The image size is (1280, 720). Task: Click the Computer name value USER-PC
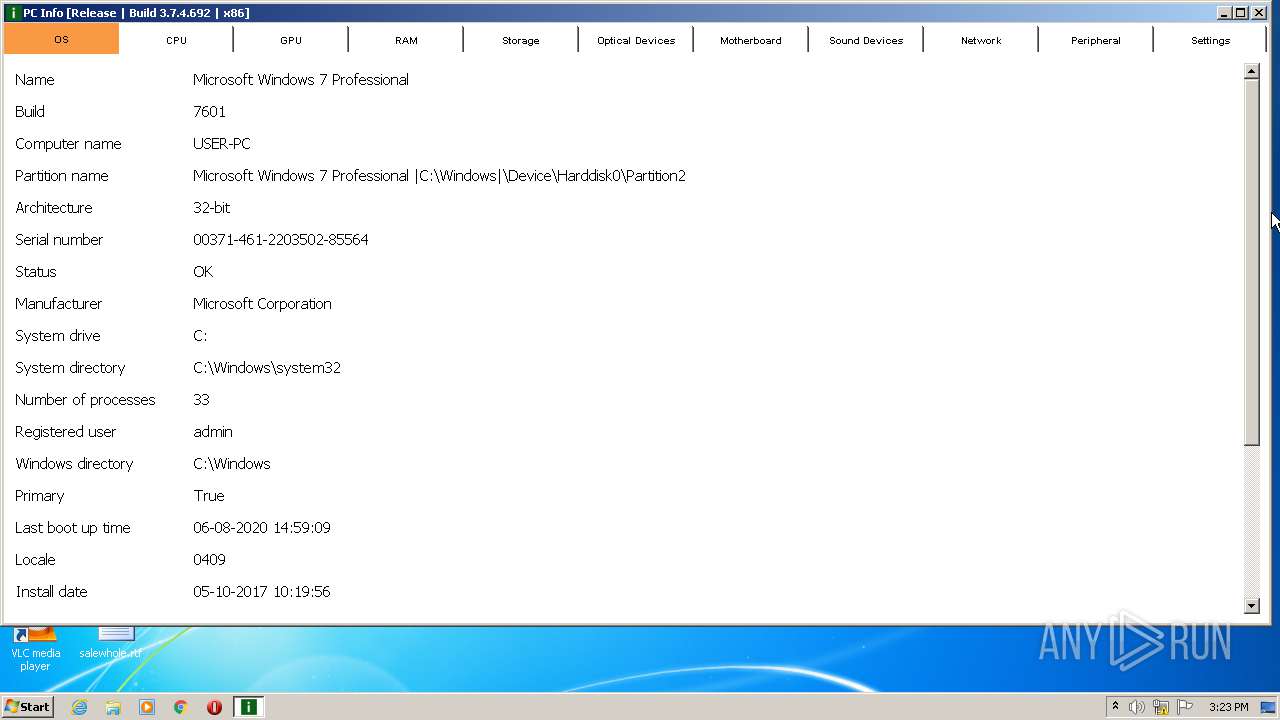pyautogui.click(x=222, y=144)
